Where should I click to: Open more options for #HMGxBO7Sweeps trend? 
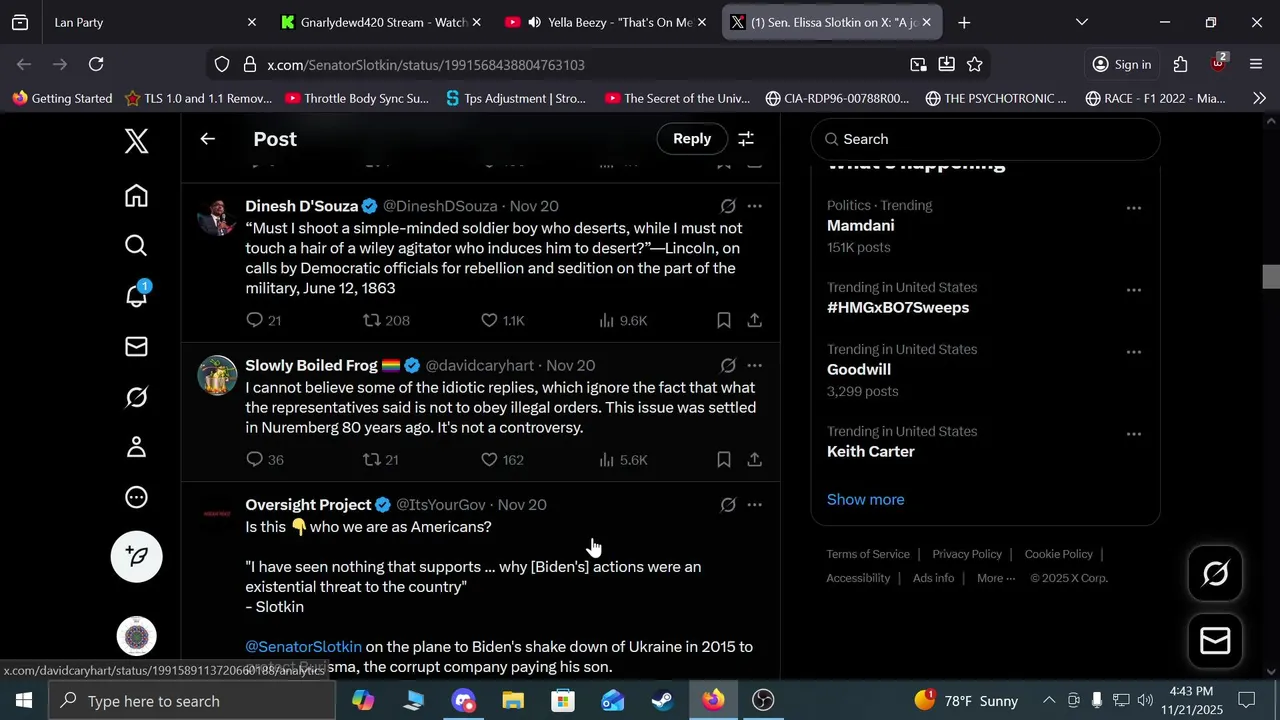1134,290
